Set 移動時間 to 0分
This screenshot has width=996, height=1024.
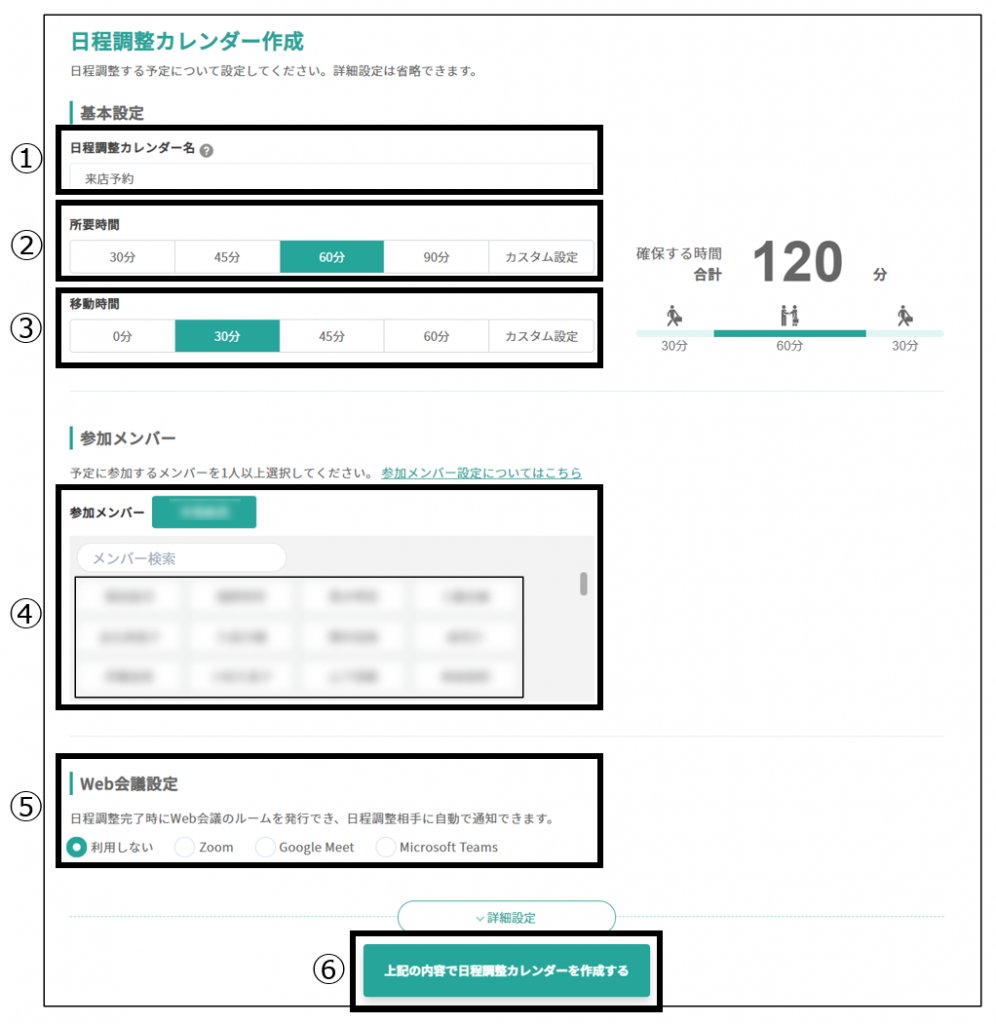pos(122,336)
